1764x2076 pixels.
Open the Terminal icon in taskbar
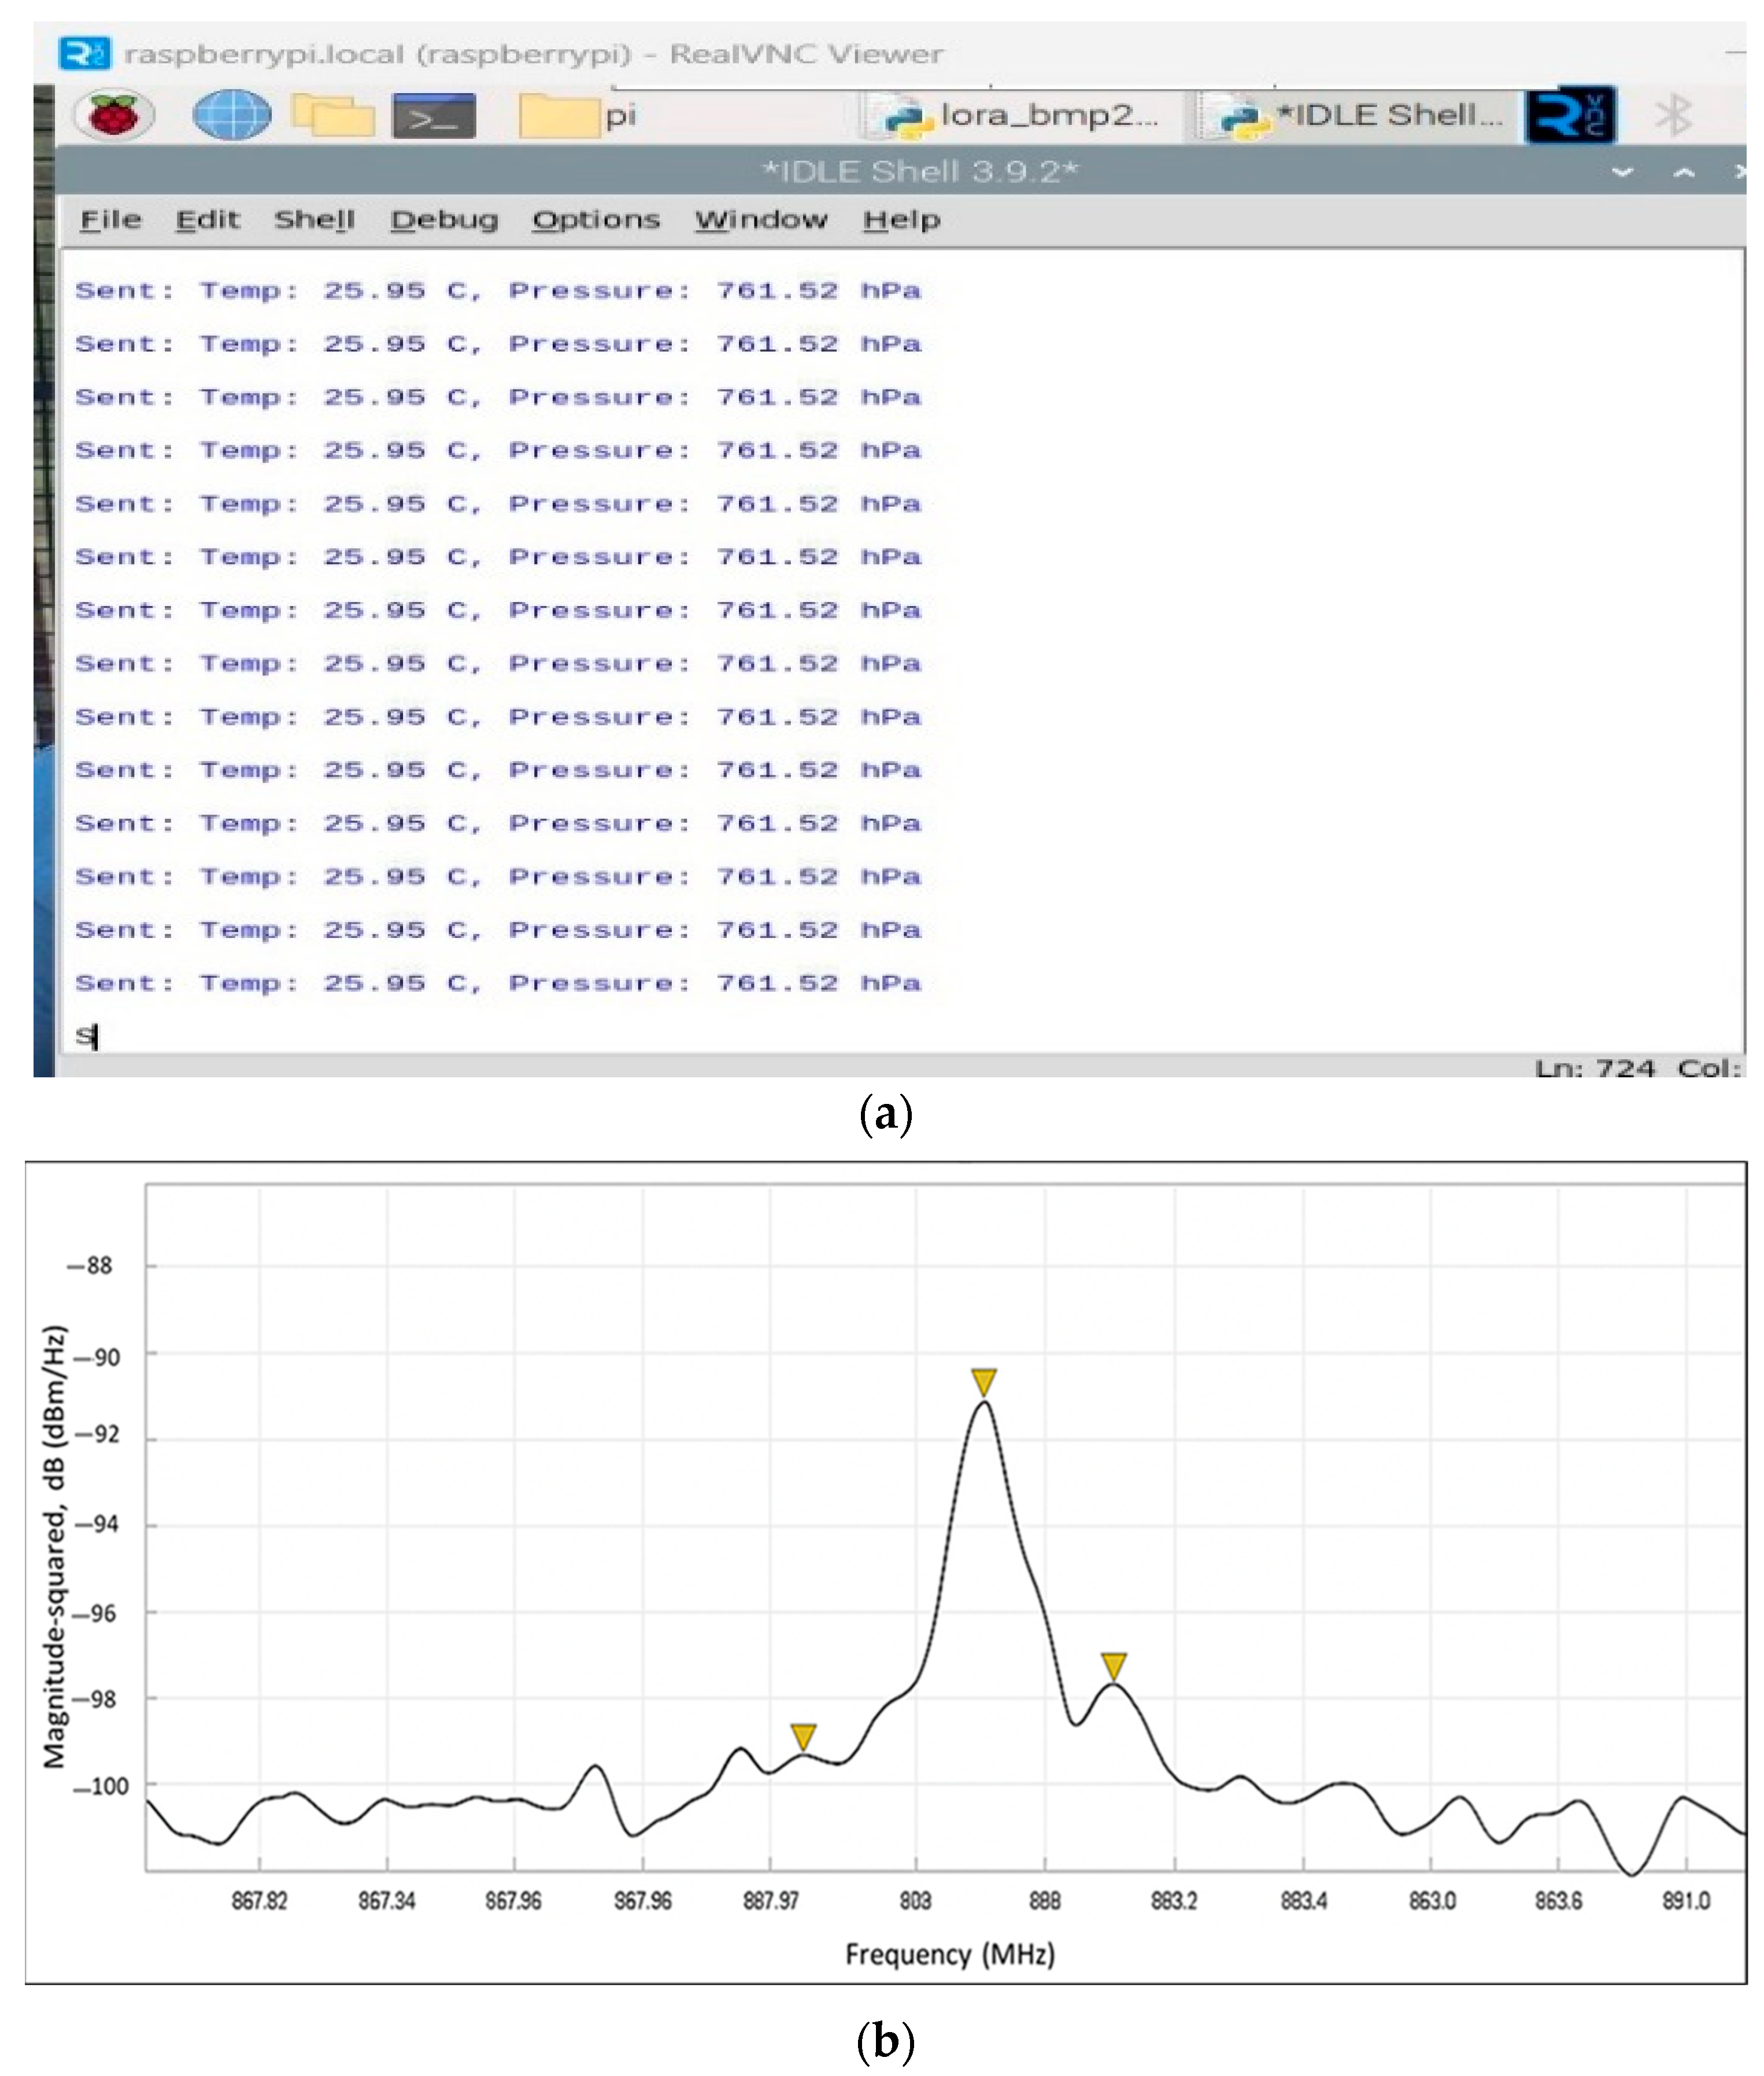433,116
